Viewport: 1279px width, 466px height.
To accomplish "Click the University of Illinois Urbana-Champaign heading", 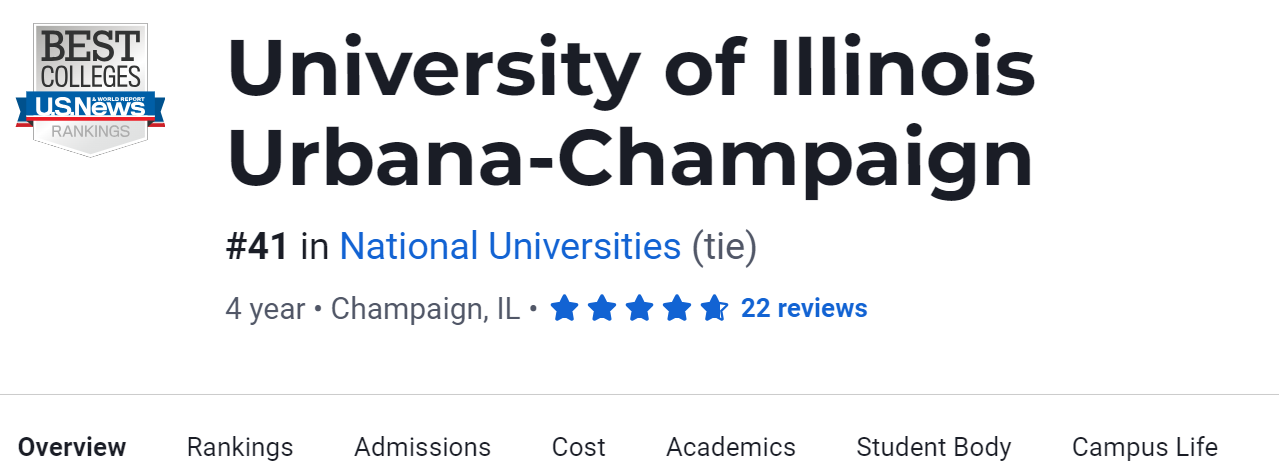I will (630, 112).
